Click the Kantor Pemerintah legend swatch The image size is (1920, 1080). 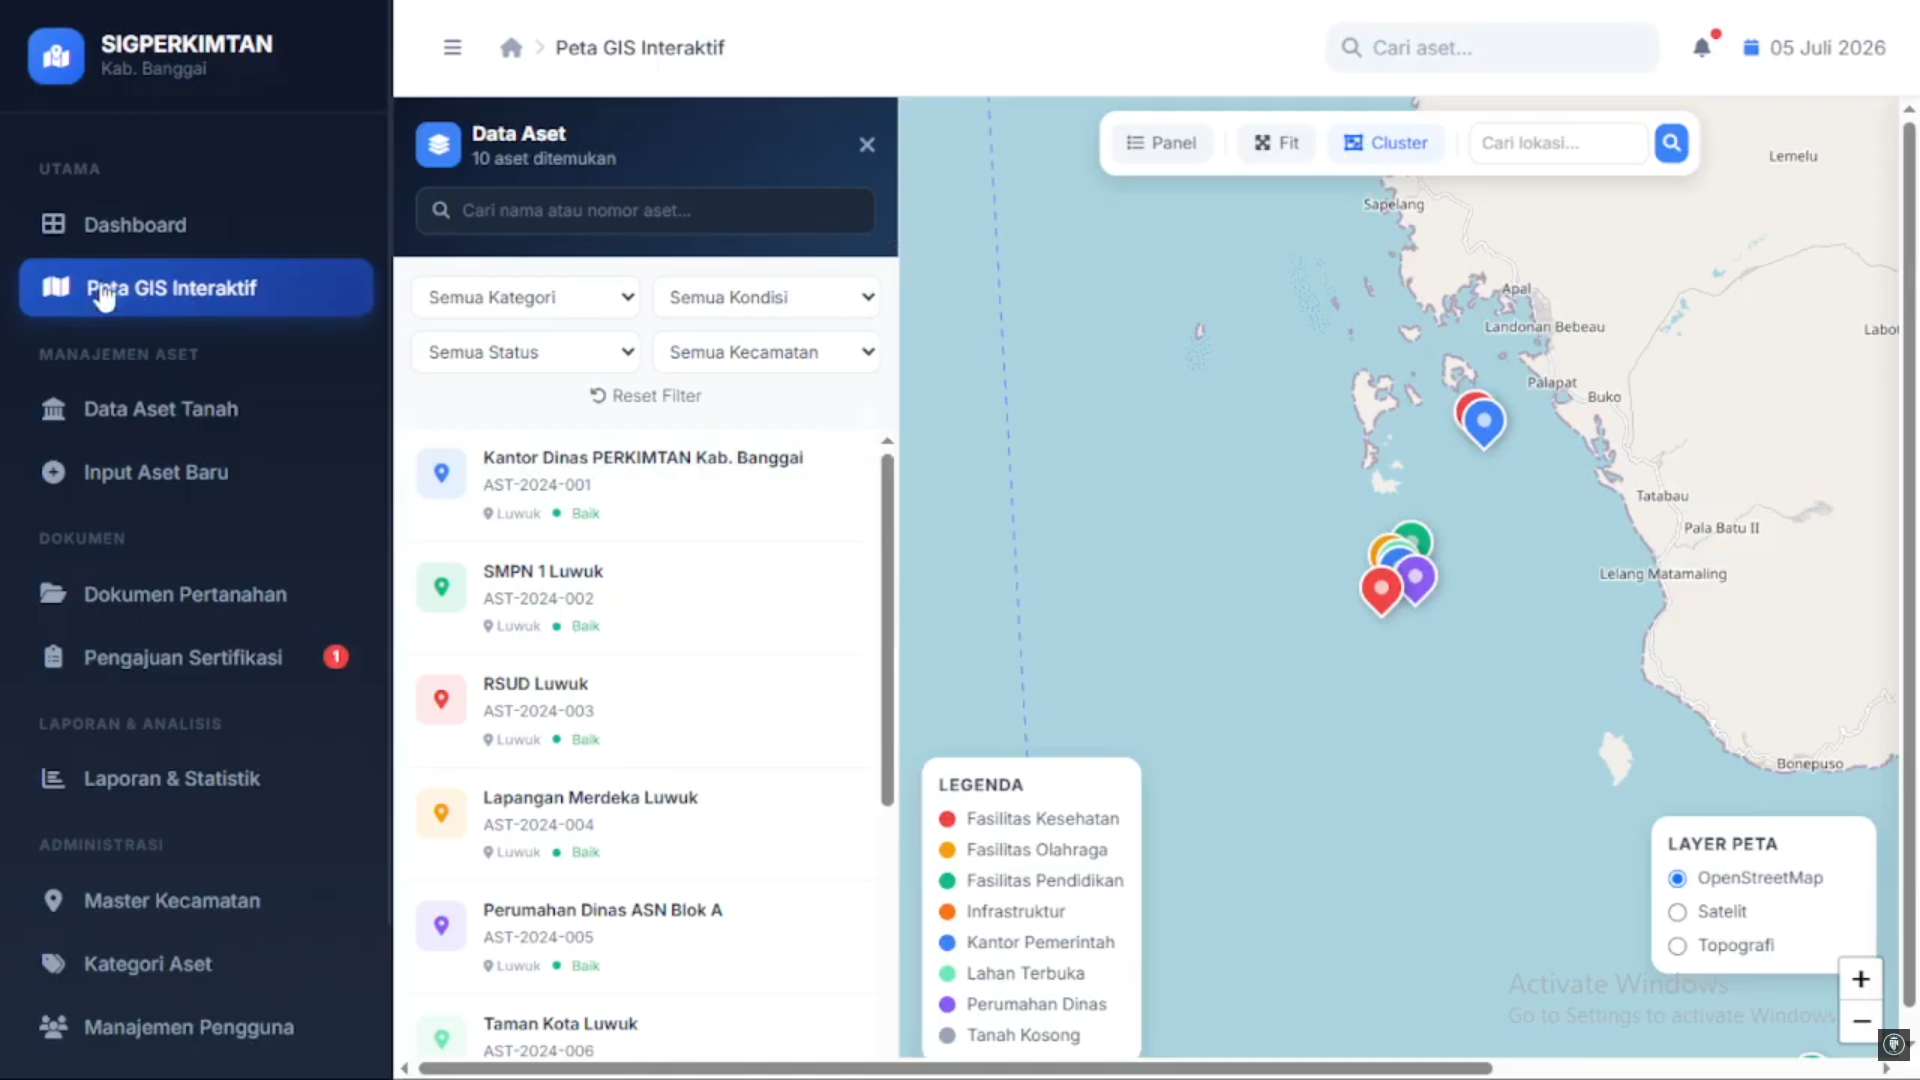tap(947, 943)
